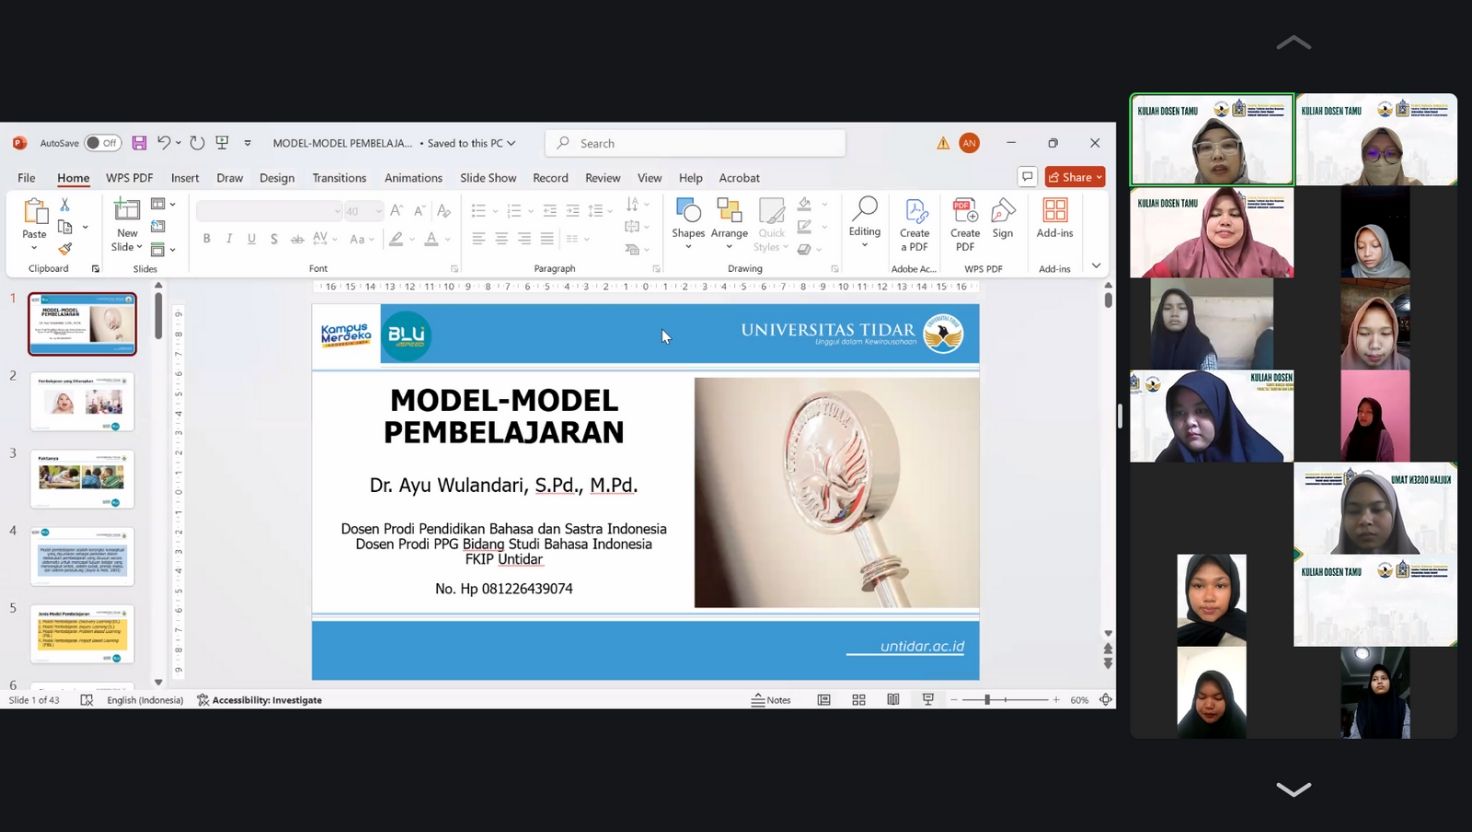Open the Shapes gallery
1472x832 pixels.
[x=688, y=223]
